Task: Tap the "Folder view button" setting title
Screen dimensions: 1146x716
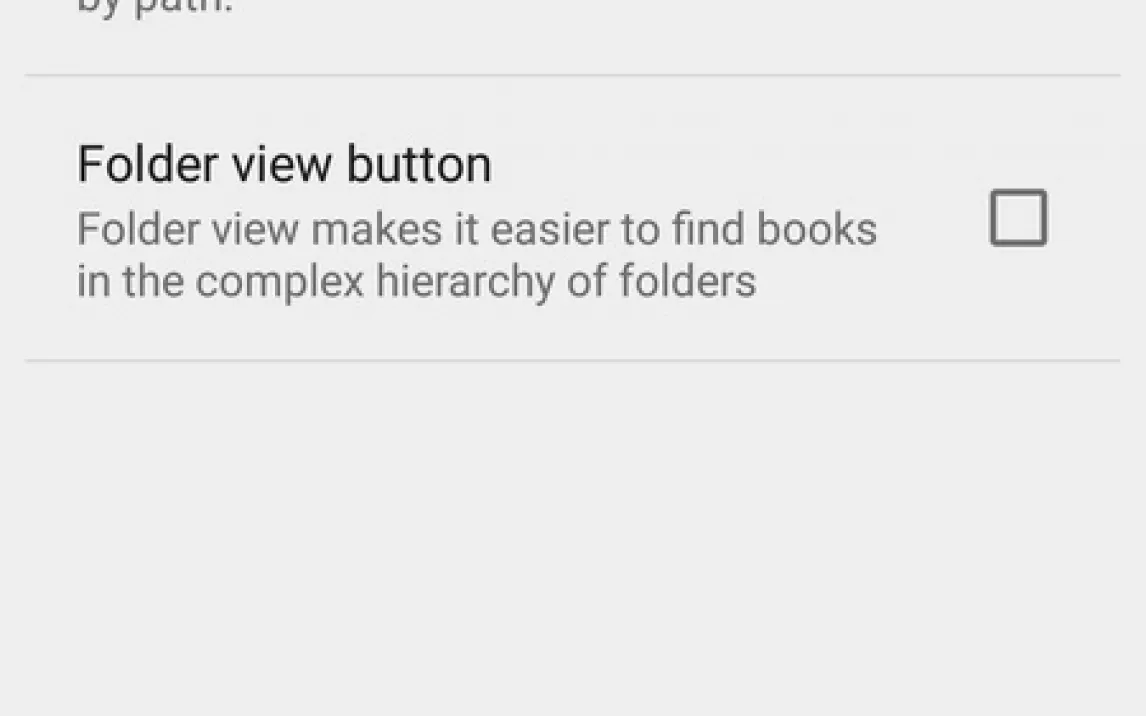Action: click(x=284, y=164)
